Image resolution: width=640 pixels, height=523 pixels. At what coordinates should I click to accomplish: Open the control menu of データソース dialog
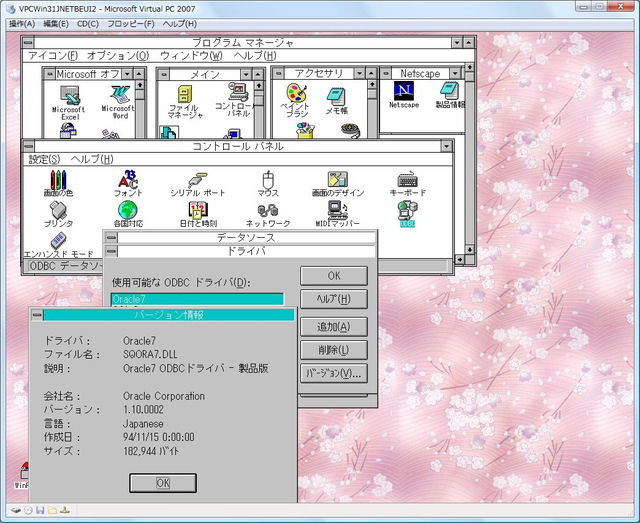(111, 237)
